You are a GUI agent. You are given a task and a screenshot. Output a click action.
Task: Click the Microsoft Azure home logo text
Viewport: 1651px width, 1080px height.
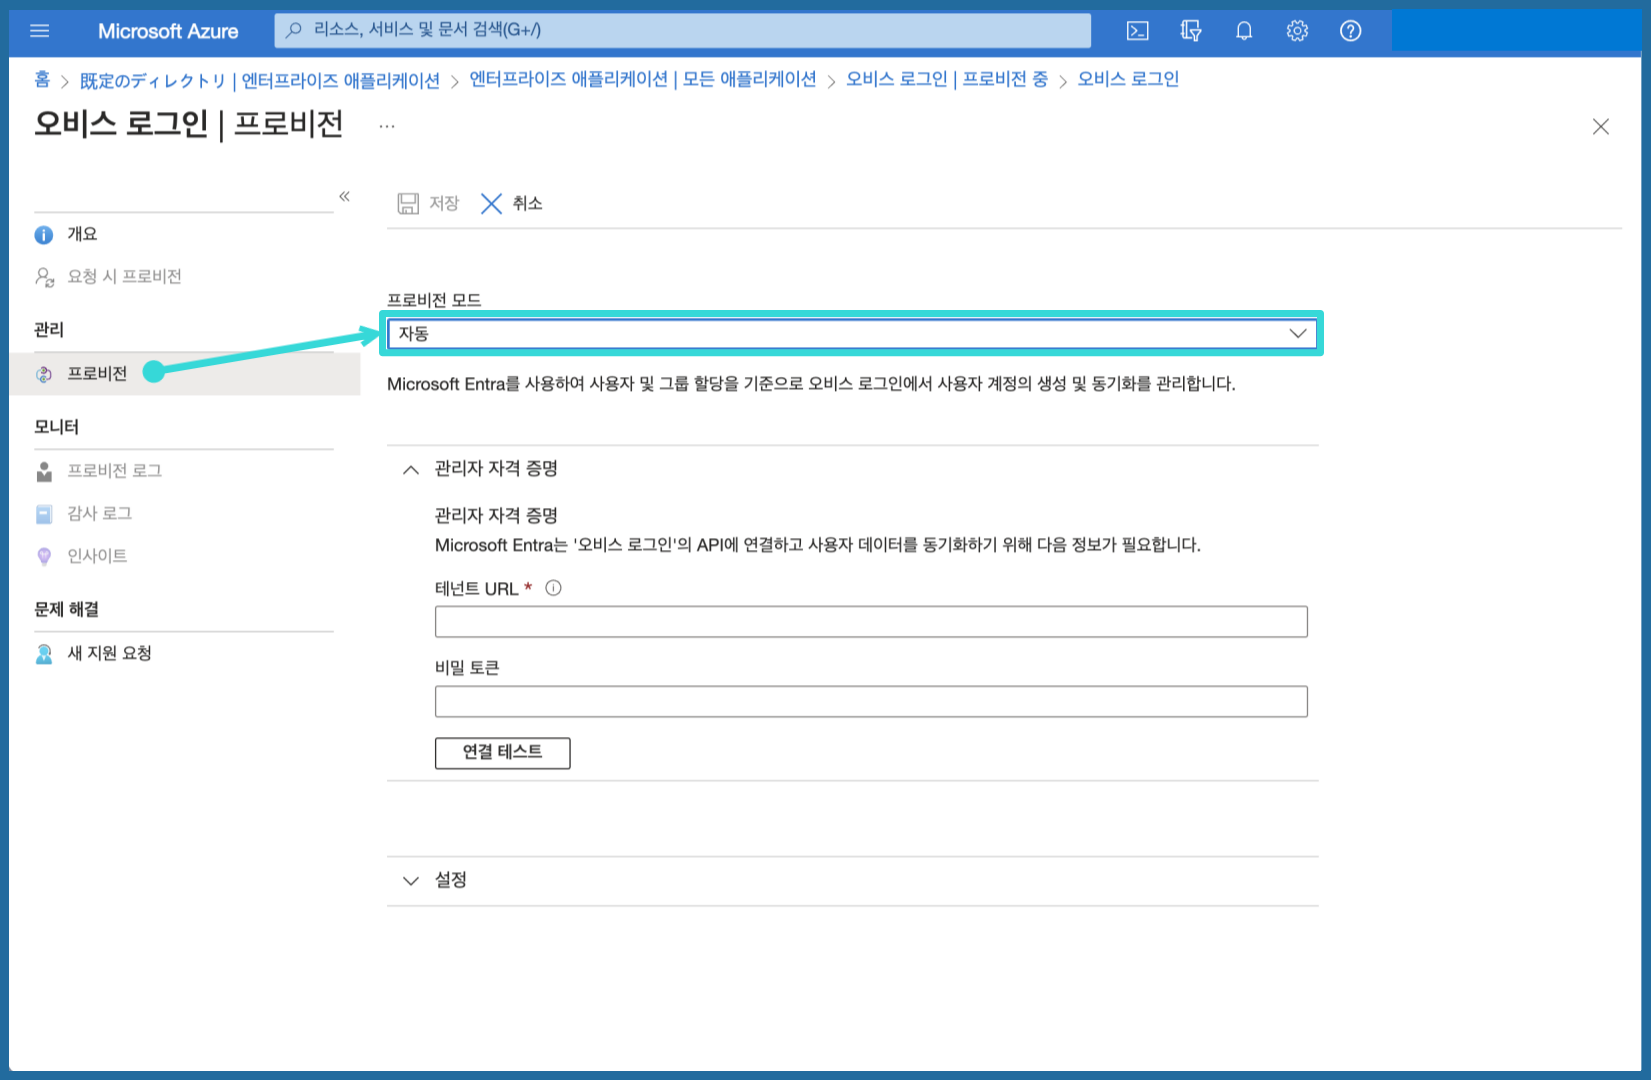click(168, 31)
